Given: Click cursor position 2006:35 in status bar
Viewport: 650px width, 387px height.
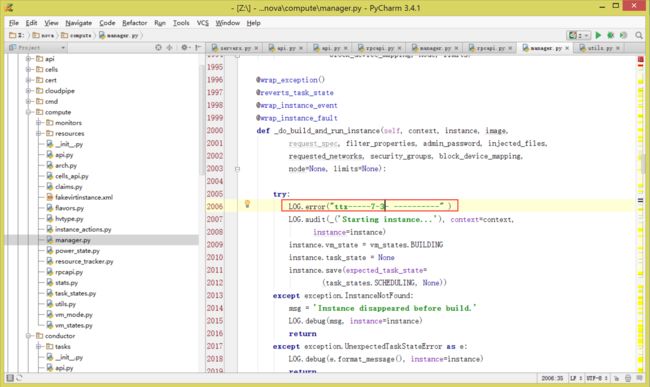Looking at the screenshot, I should point(552,378).
